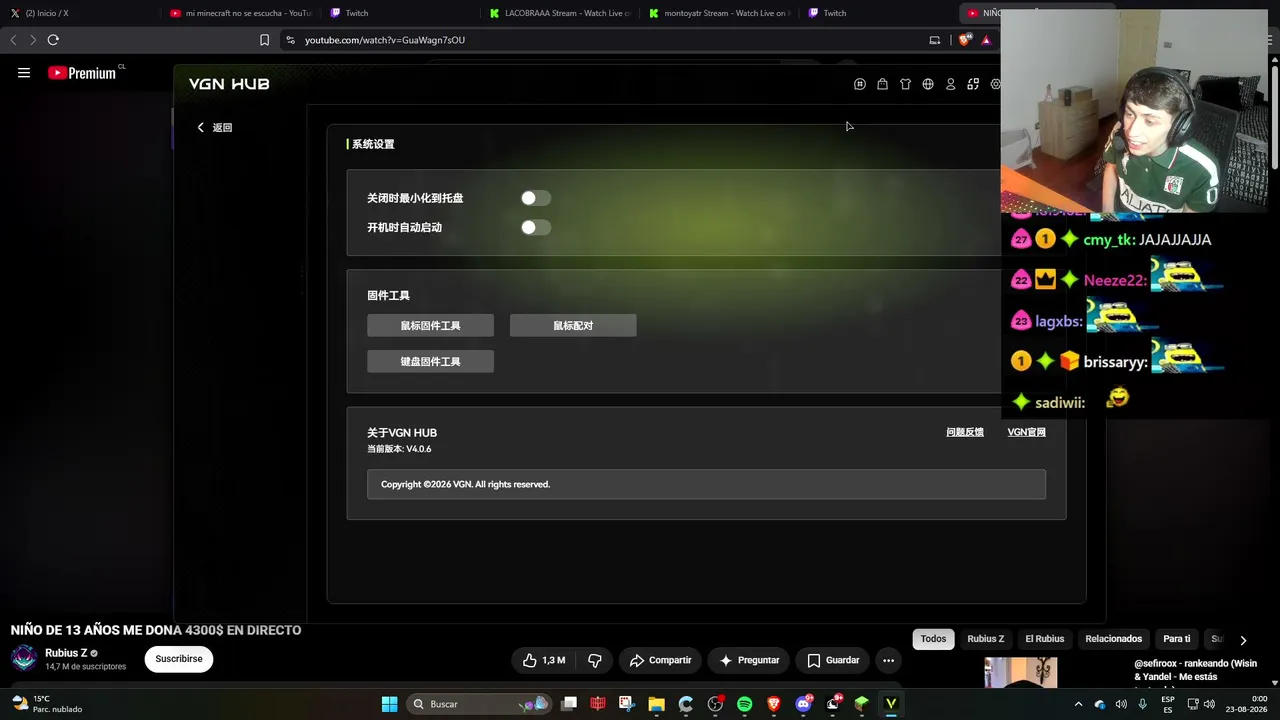
Task: Click the VGN HUB logo
Action: [229, 84]
